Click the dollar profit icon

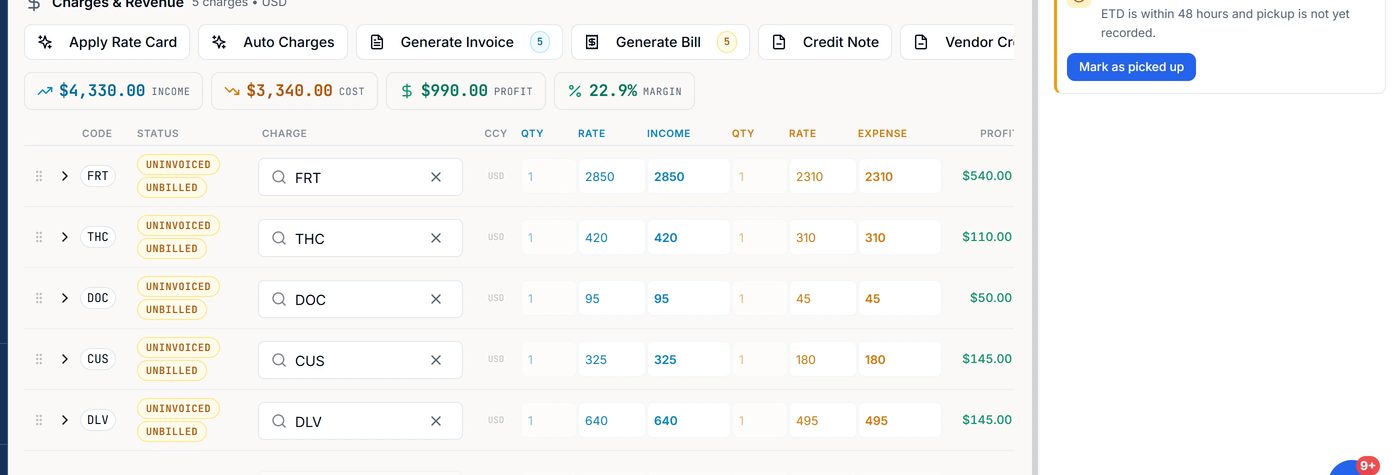[x=406, y=91]
